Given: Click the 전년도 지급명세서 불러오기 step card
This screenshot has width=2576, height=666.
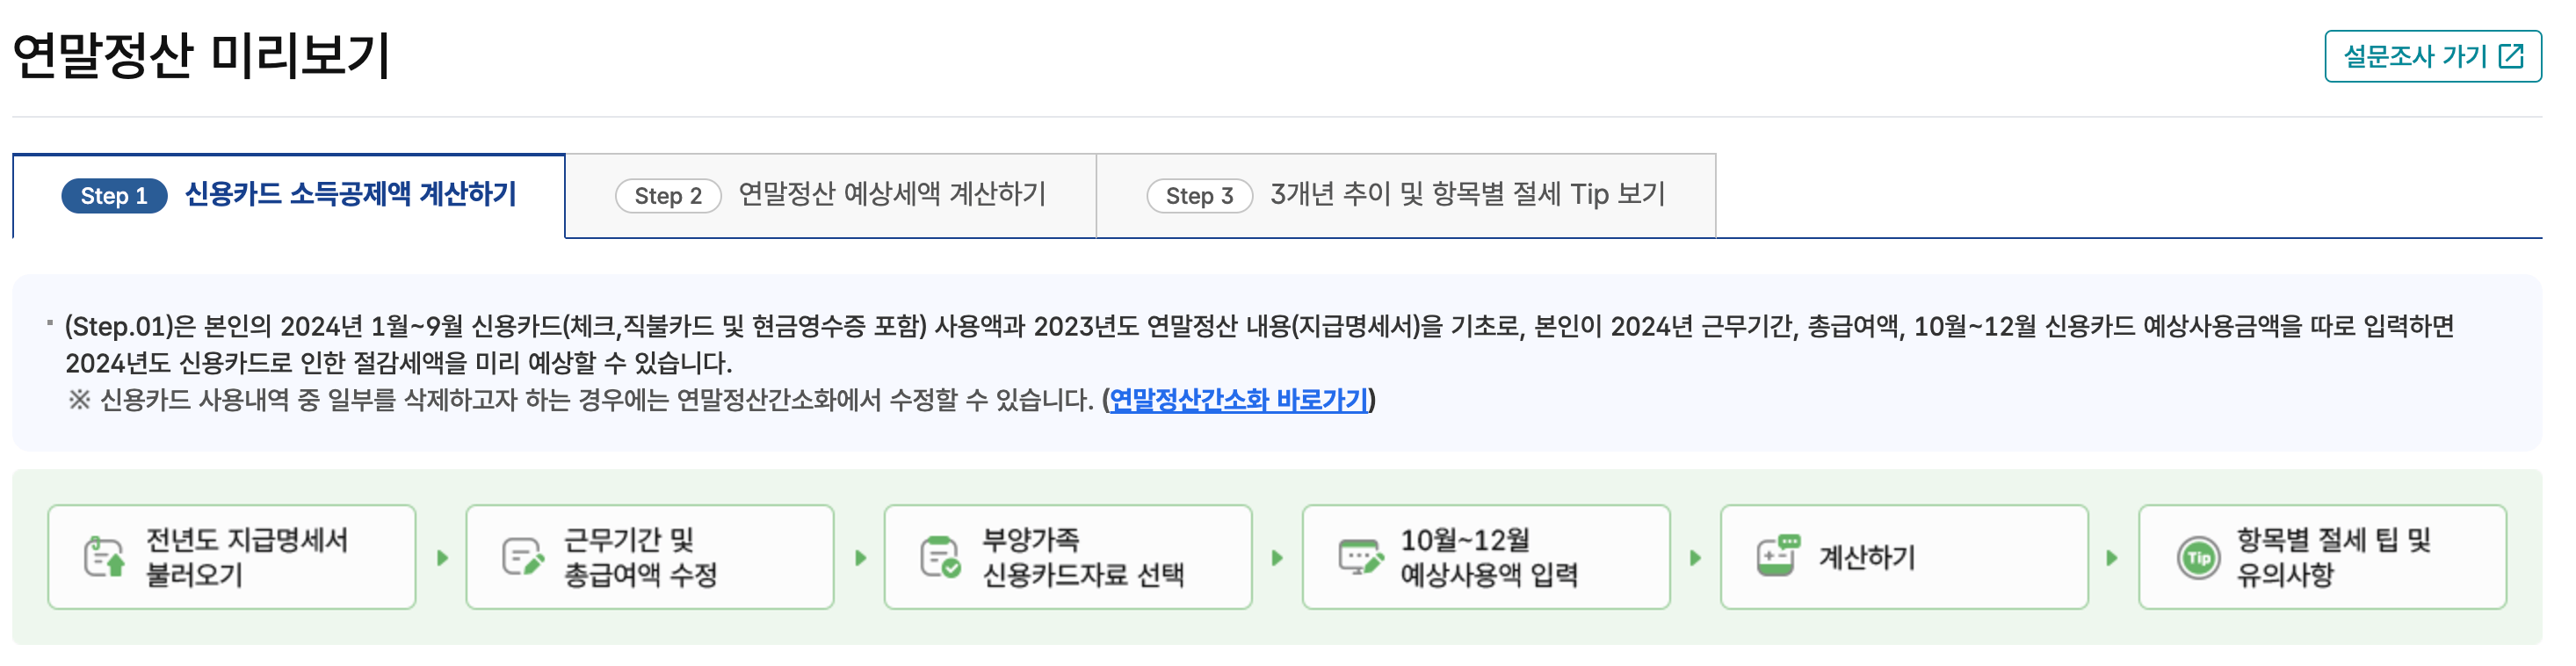Looking at the screenshot, I should [x=232, y=557].
